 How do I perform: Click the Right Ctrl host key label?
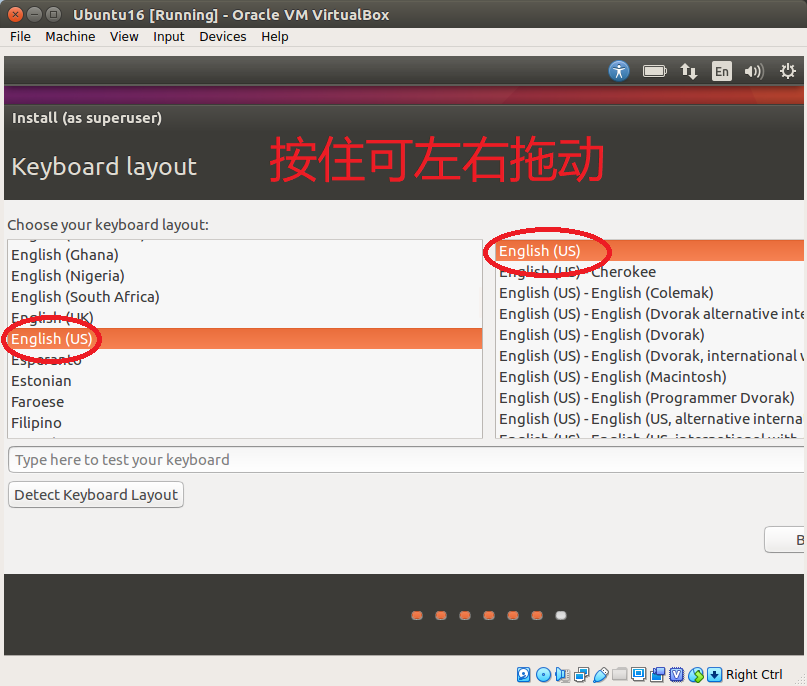click(x=754, y=674)
